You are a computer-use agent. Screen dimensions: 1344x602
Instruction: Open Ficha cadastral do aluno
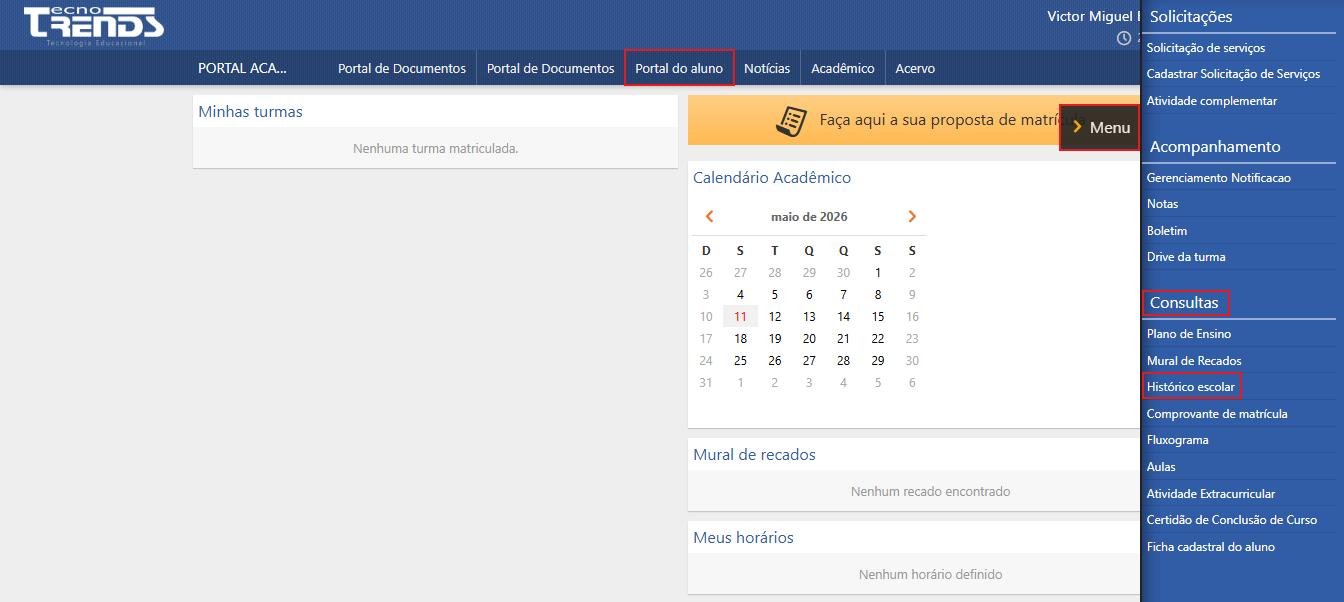tap(1211, 547)
